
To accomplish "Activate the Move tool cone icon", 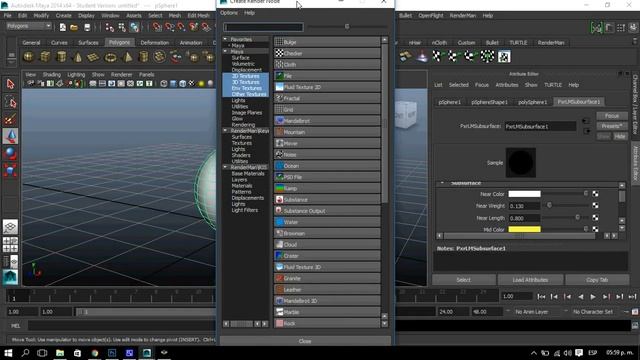I will (10, 136).
